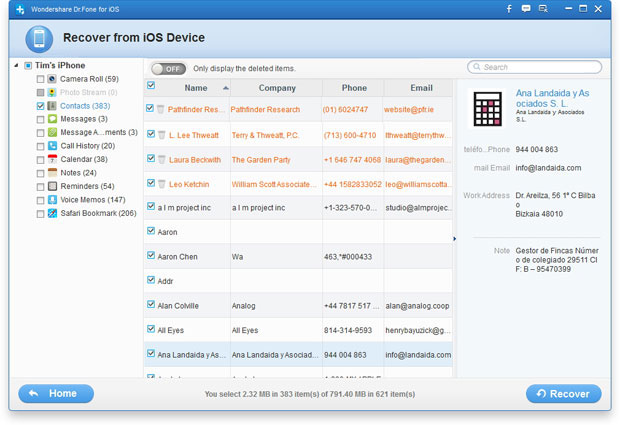Uncheck the select-all contacts header checkbox
Screen dimensions: 620x425
point(151,85)
